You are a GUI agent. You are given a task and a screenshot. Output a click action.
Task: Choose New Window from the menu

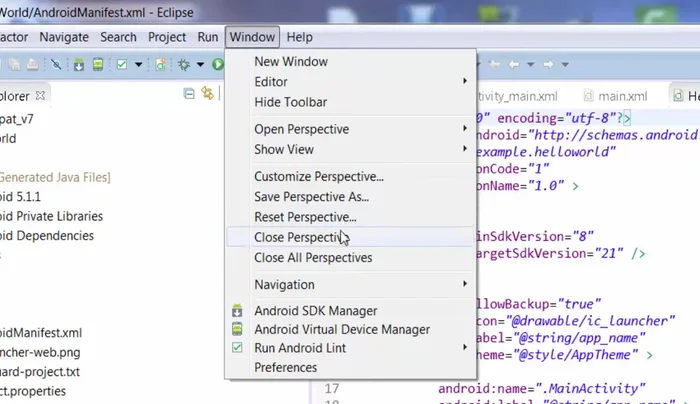pyautogui.click(x=350, y=62)
